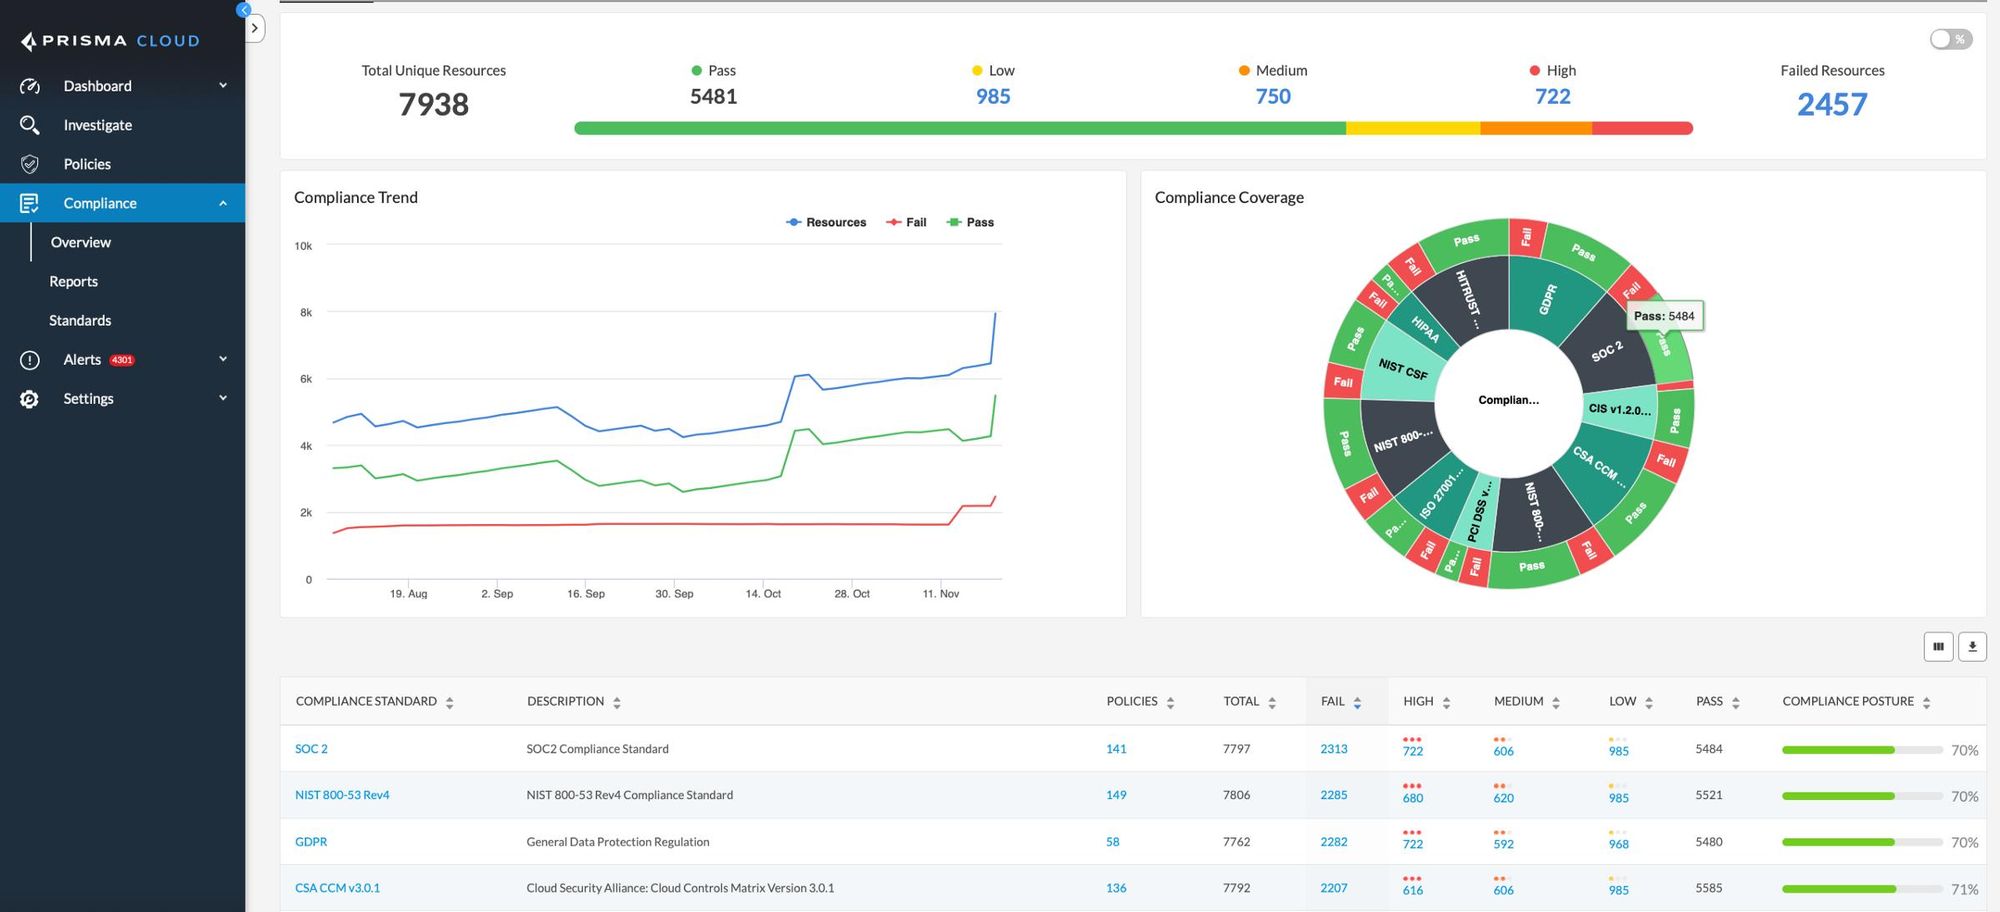Expand the Dashboard menu chevron
The height and width of the screenshot is (912, 2000).
point(223,85)
